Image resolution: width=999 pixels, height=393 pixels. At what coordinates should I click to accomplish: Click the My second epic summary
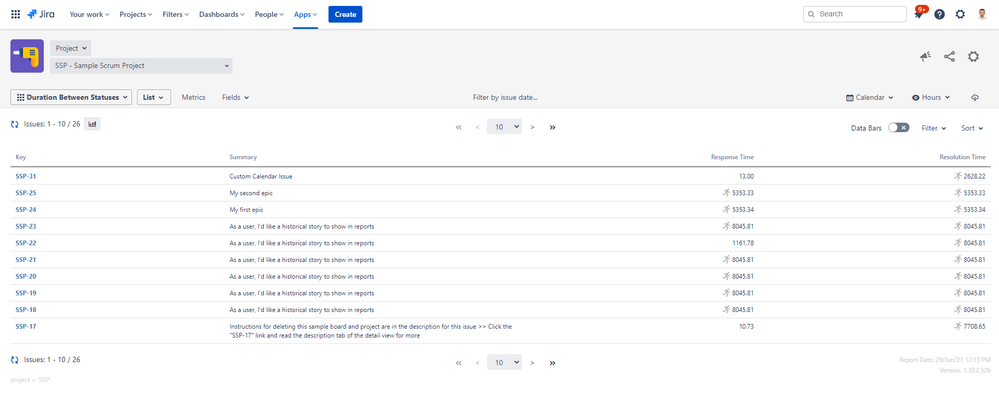251,193
